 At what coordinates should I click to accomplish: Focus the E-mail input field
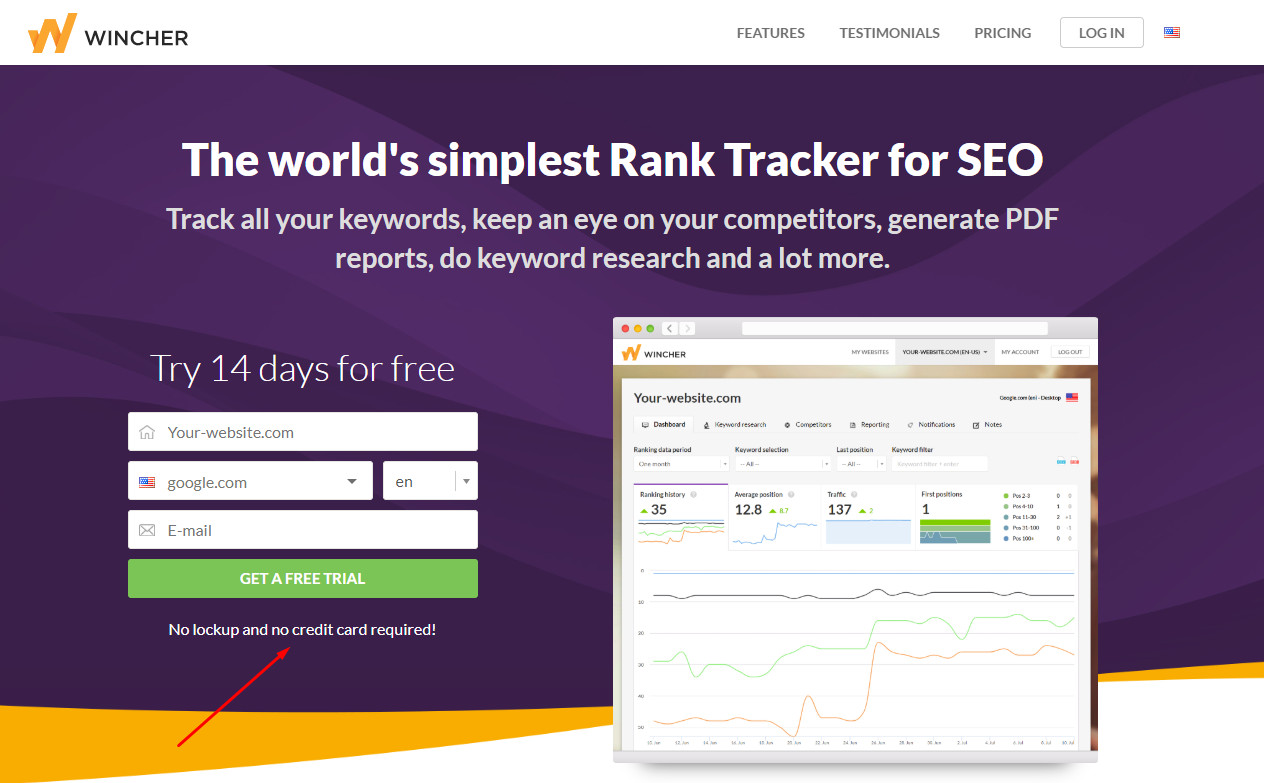point(303,530)
